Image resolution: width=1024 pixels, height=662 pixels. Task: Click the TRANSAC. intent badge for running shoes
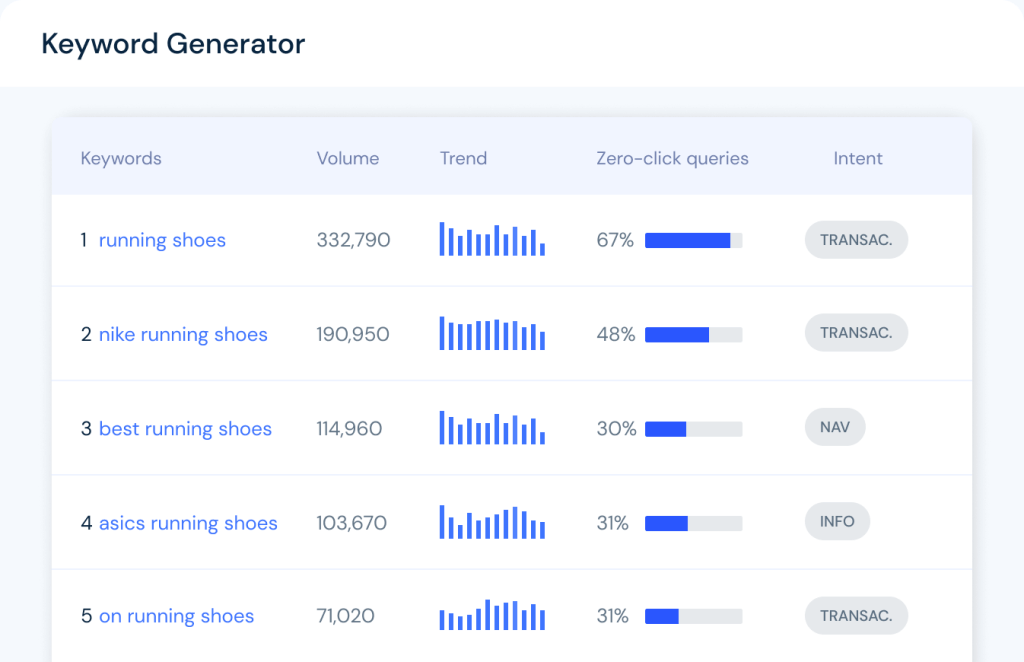click(856, 240)
